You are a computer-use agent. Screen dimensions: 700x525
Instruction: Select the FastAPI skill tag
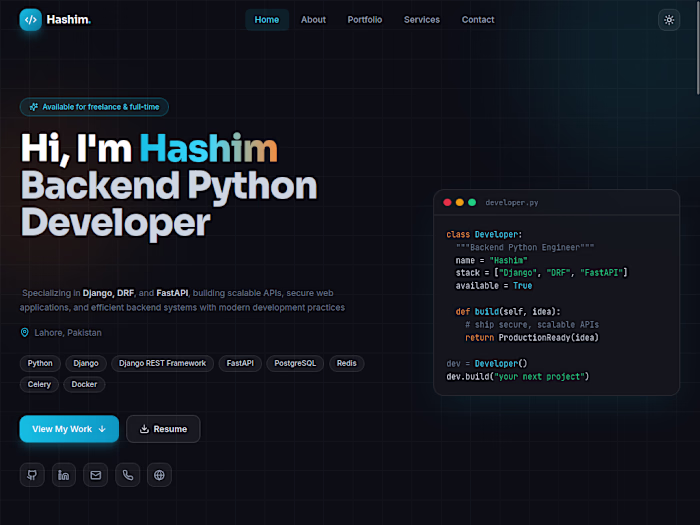(x=240, y=363)
